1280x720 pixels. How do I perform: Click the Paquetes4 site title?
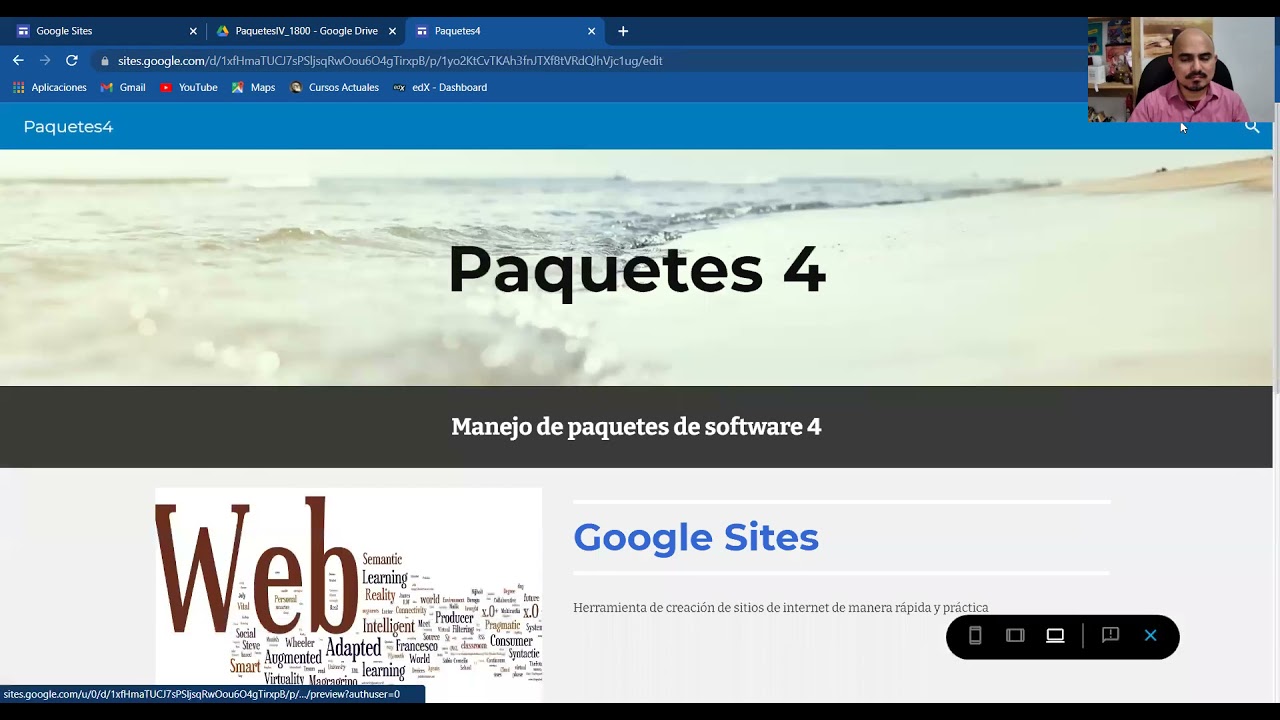point(68,127)
